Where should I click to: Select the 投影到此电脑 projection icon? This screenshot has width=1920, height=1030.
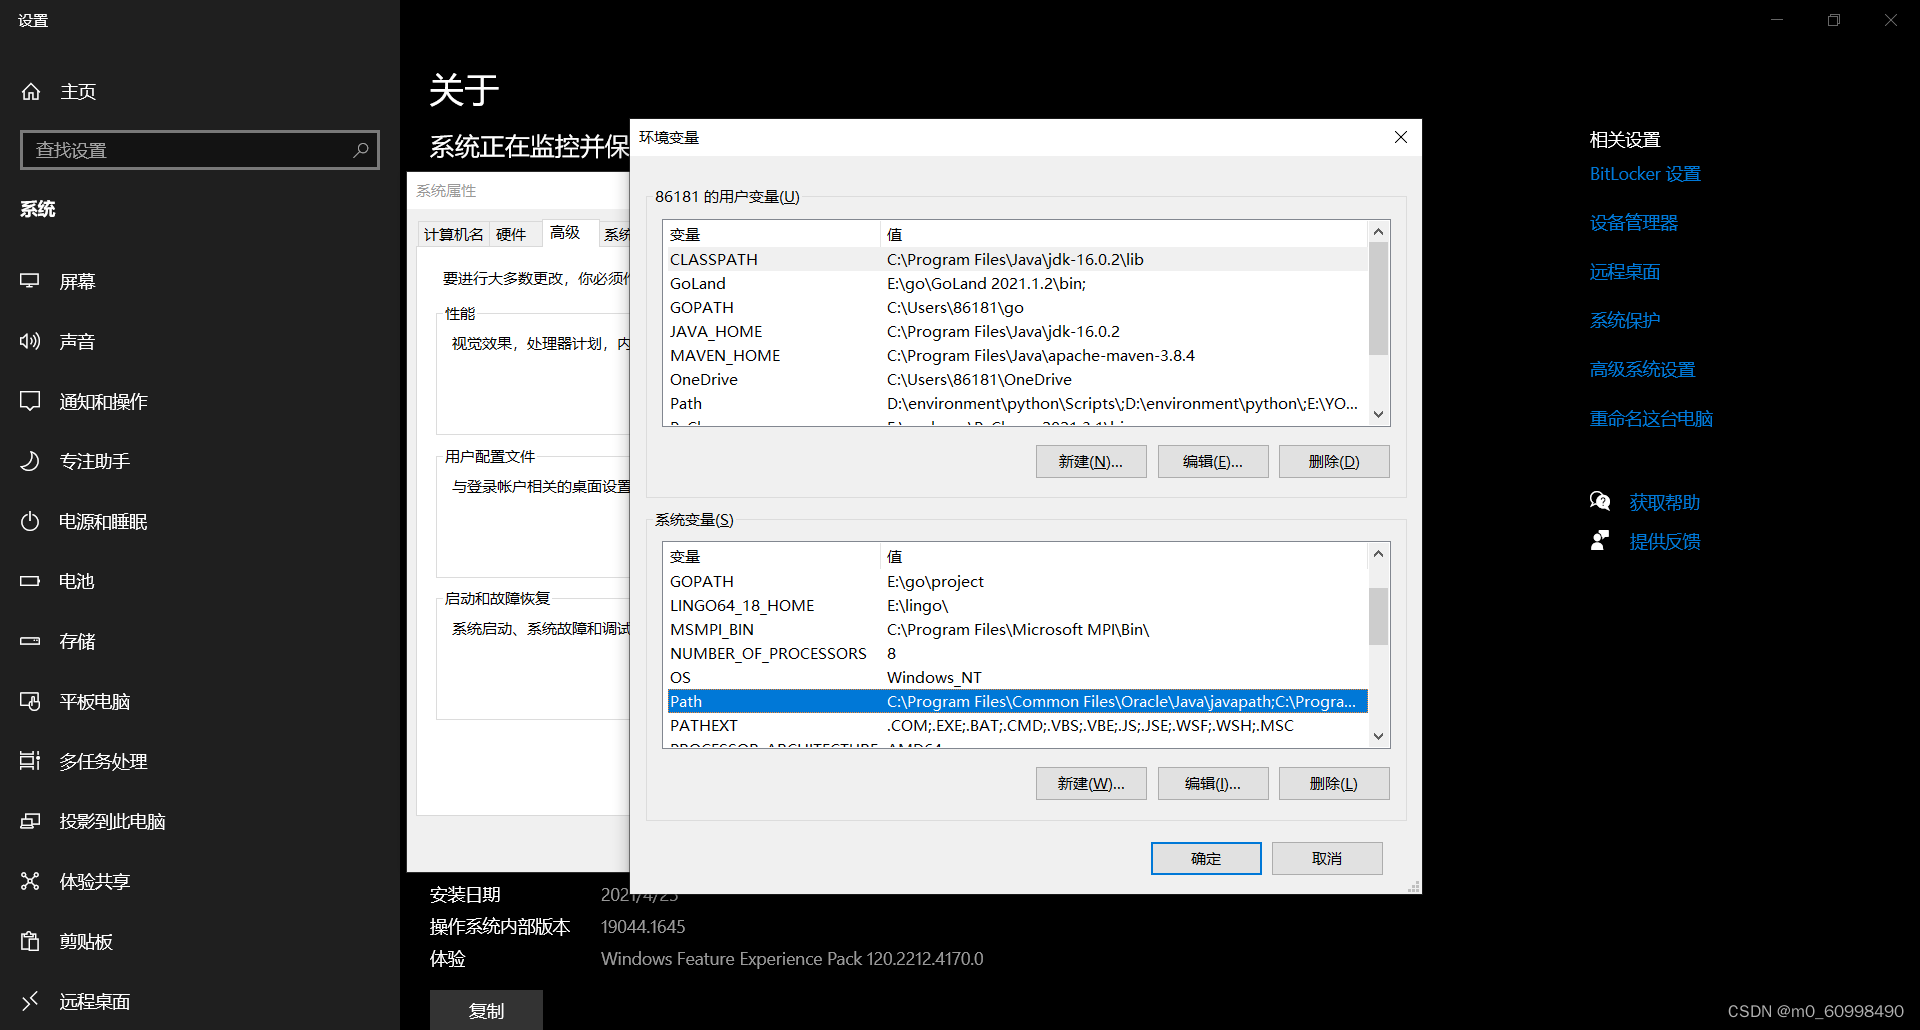[x=30, y=821]
